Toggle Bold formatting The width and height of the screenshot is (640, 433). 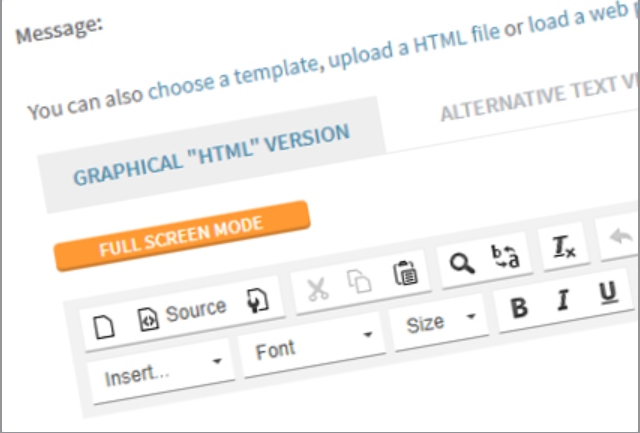pos(518,308)
